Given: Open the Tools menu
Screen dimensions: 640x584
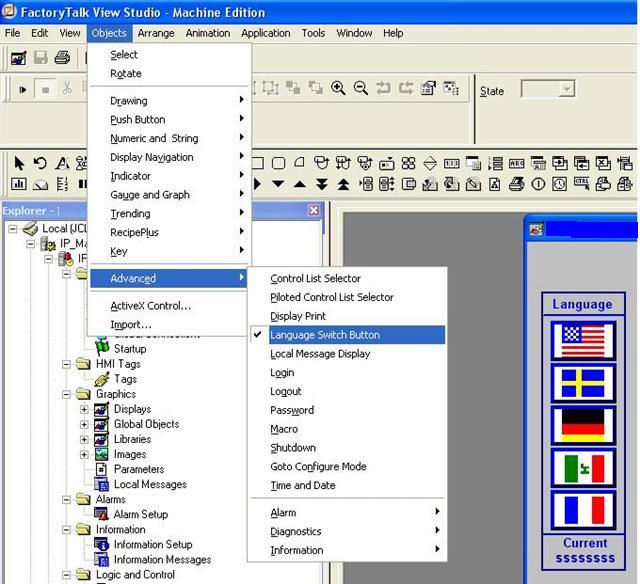Looking at the screenshot, I should pyautogui.click(x=313, y=33).
